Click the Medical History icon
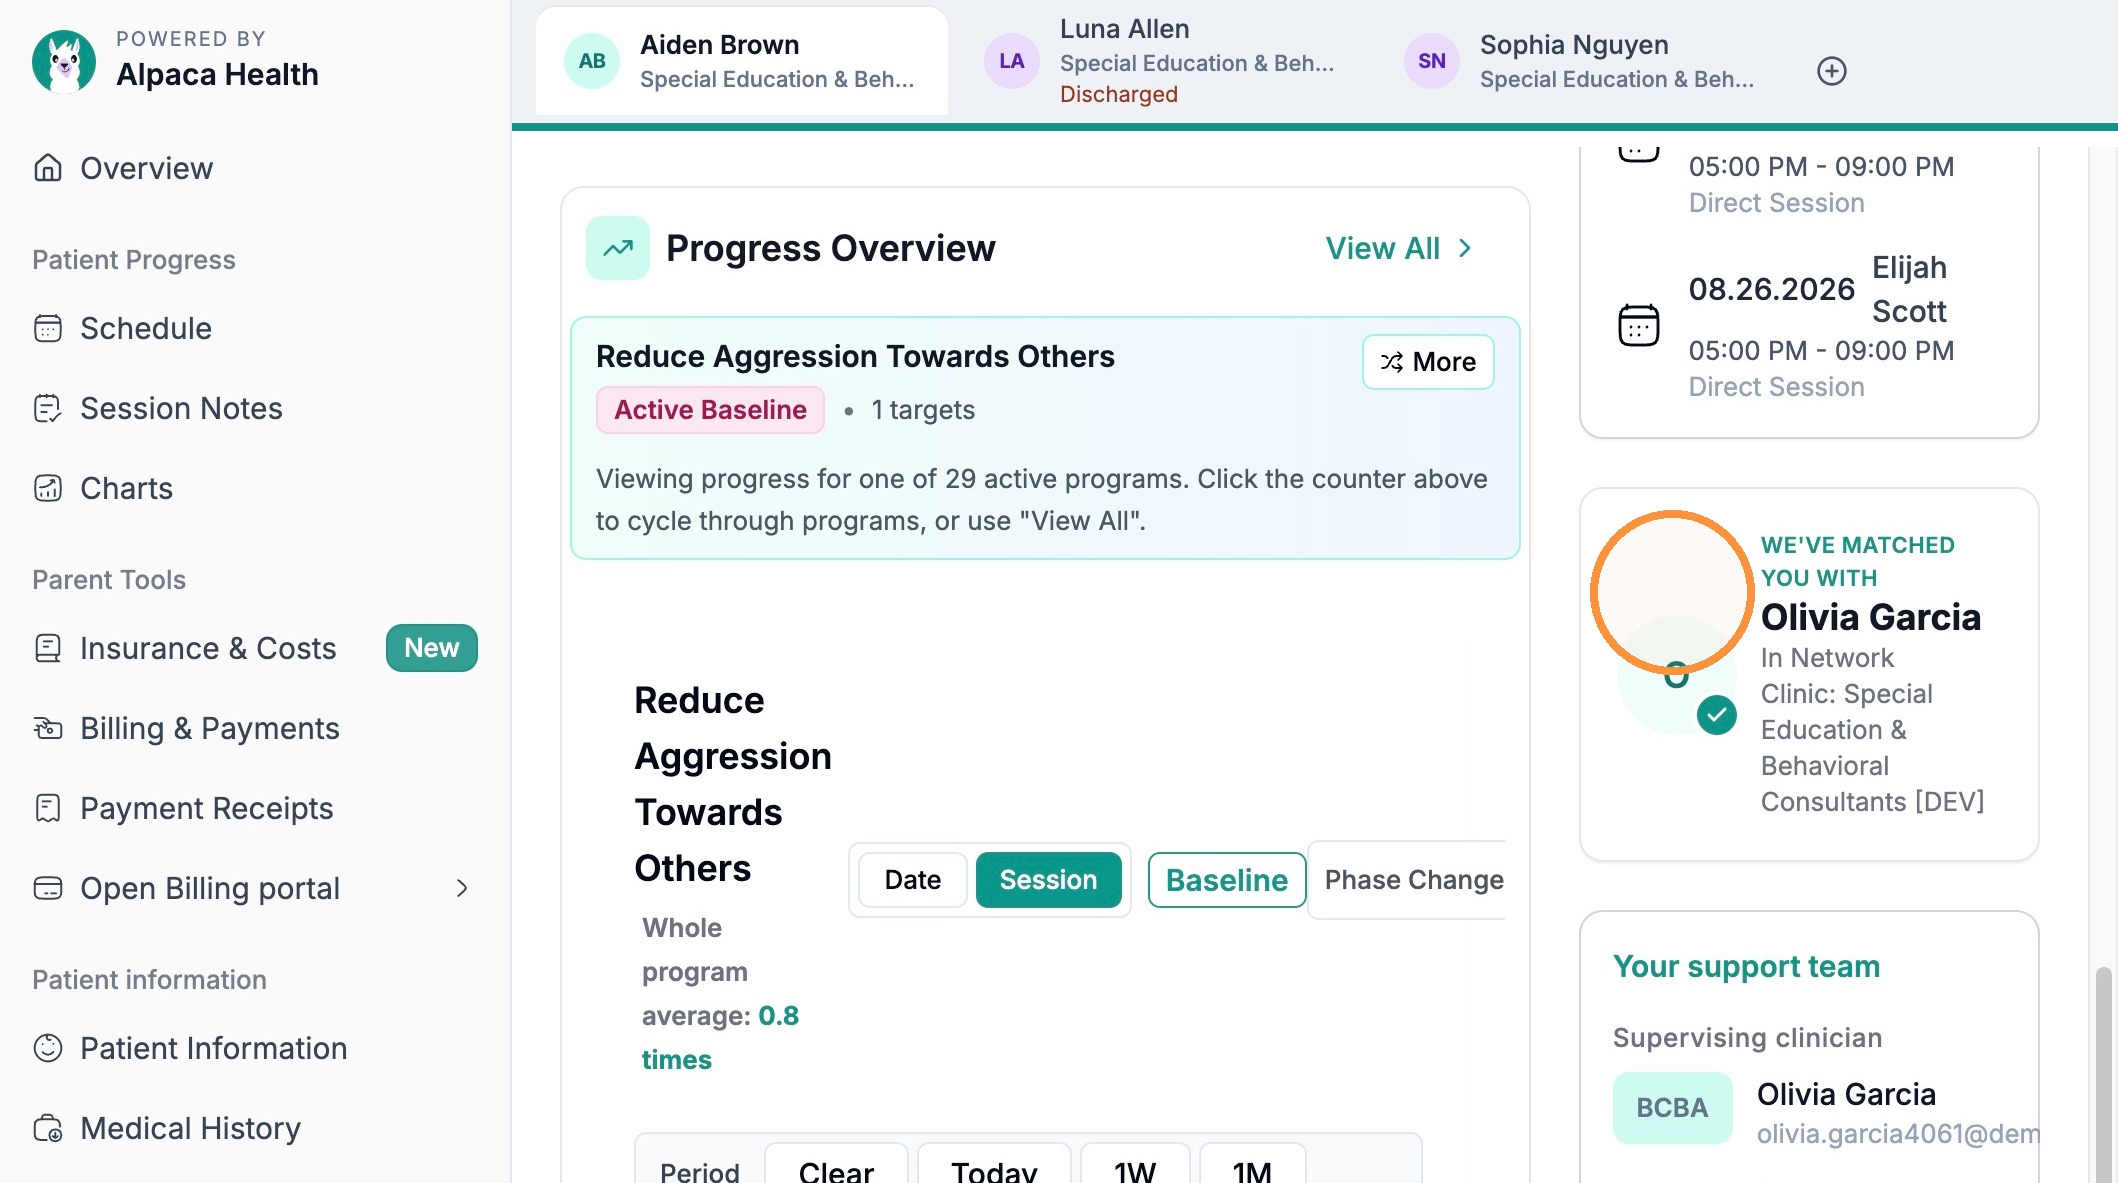Image resolution: width=2118 pixels, height=1183 pixels. [47, 1128]
